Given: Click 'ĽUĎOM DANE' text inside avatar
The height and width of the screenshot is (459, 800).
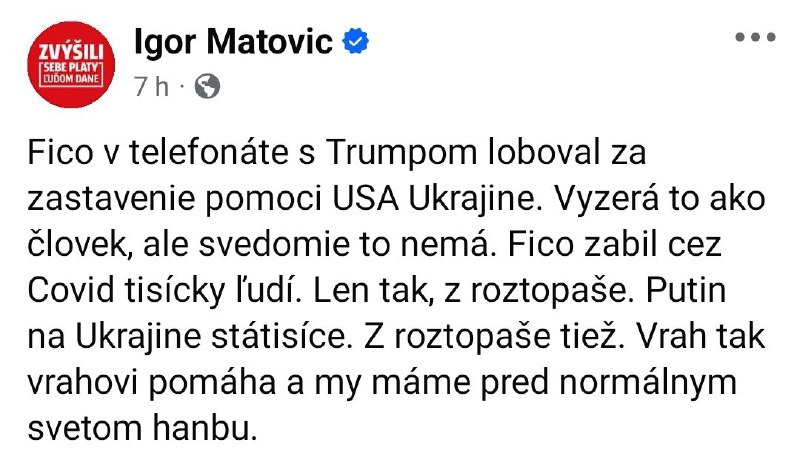Looking at the screenshot, I should point(71,79).
